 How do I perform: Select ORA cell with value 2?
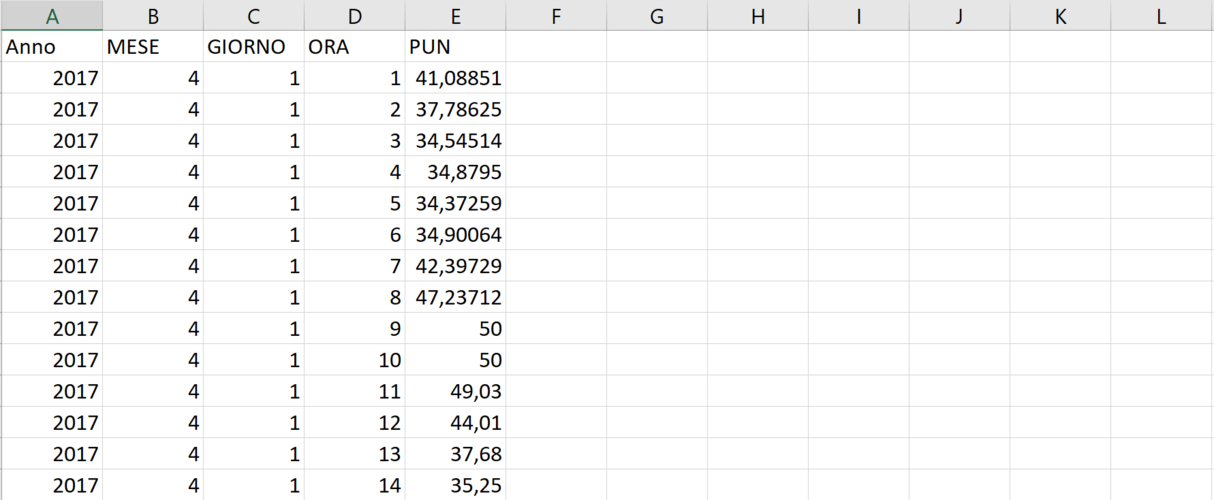click(355, 109)
